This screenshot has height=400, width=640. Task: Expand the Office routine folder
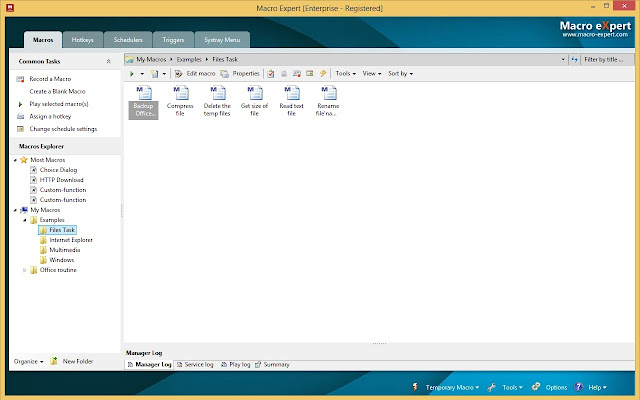coord(25,270)
